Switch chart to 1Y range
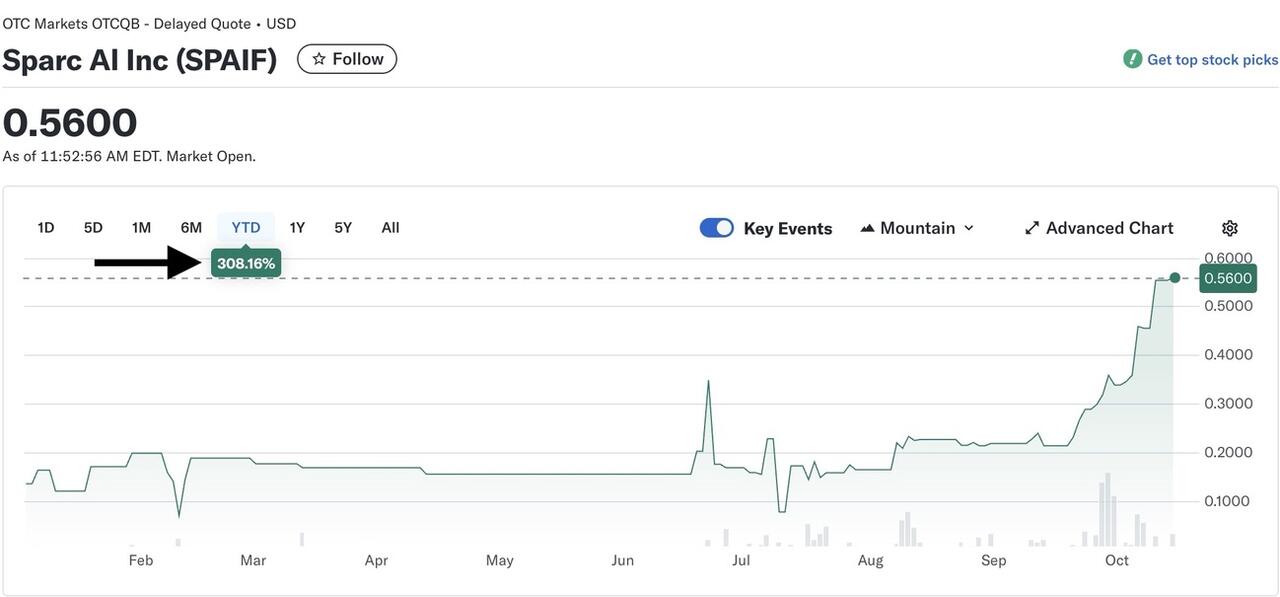1280x597 pixels. pos(297,228)
